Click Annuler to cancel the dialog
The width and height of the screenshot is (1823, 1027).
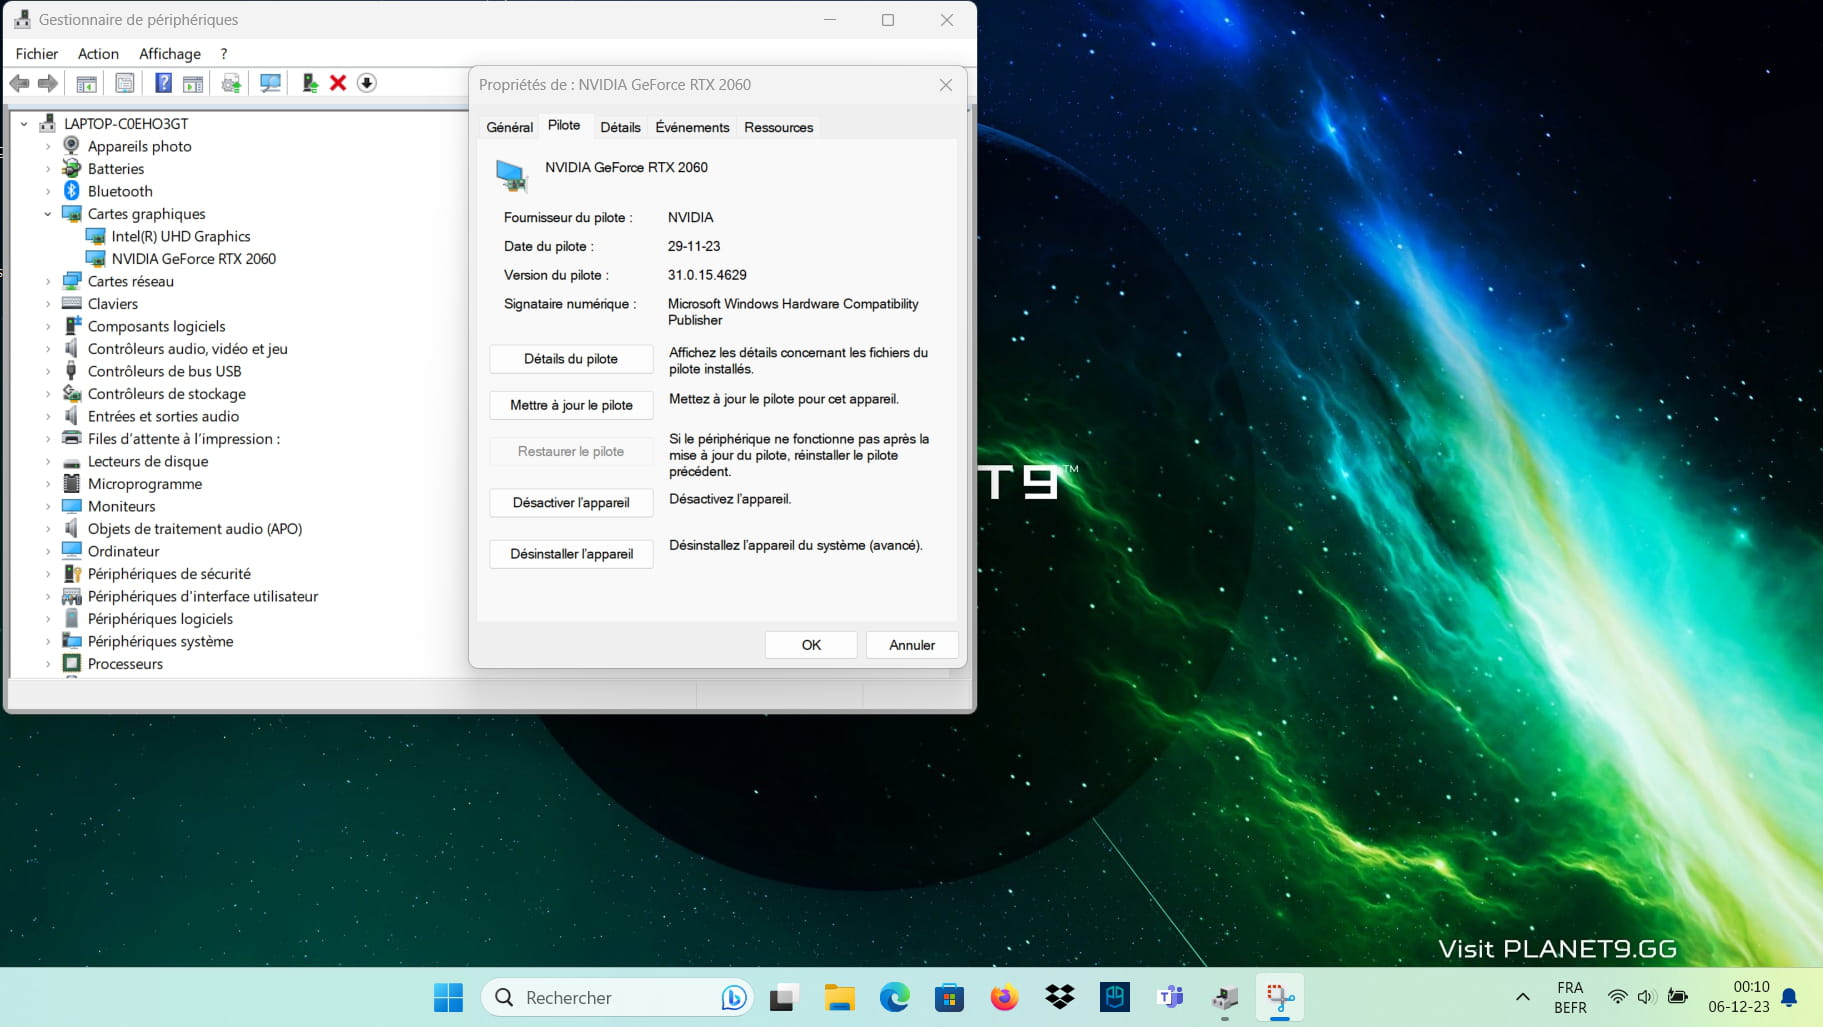click(x=912, y=645)
